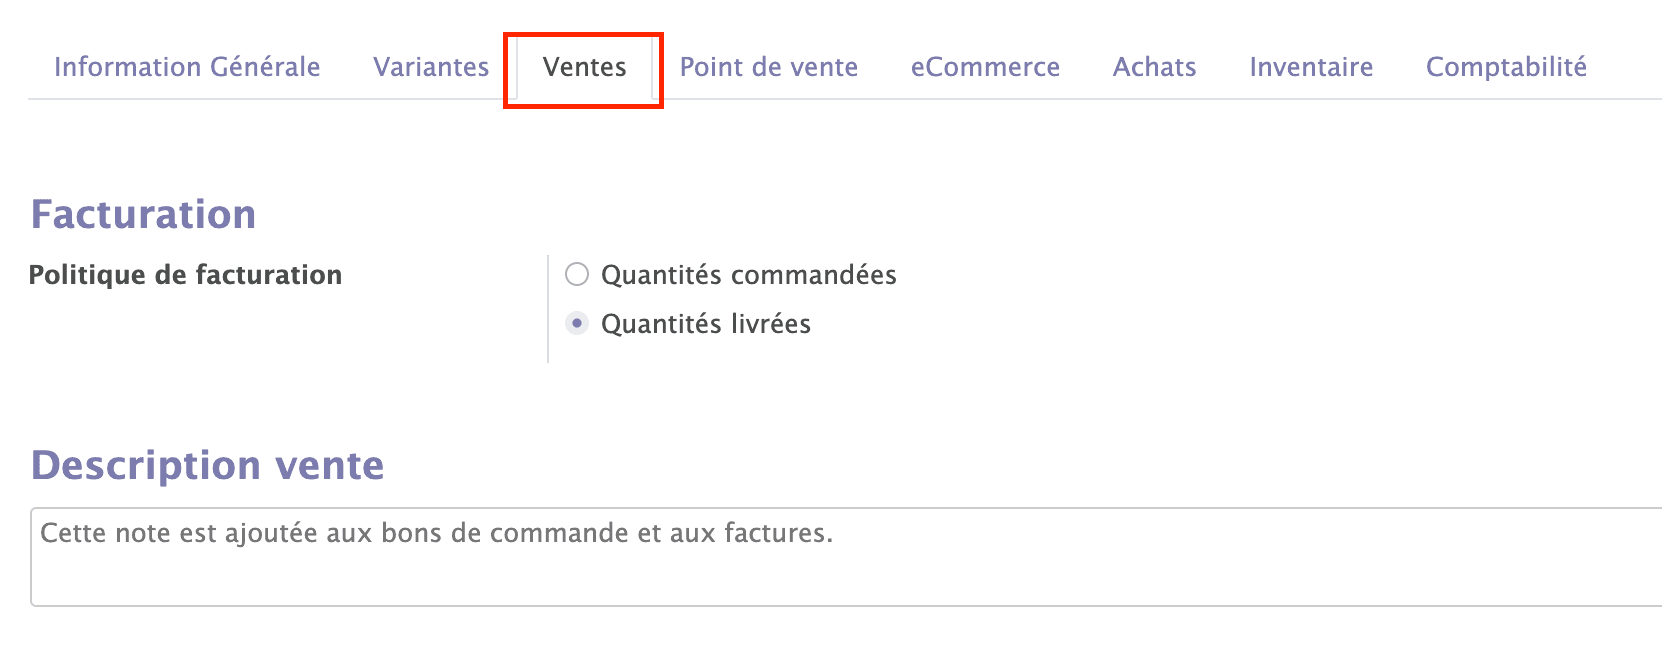This screenshot has height=658, width=1662.
Task: Click the note about bons de commande
Action: tap(435, 532)
